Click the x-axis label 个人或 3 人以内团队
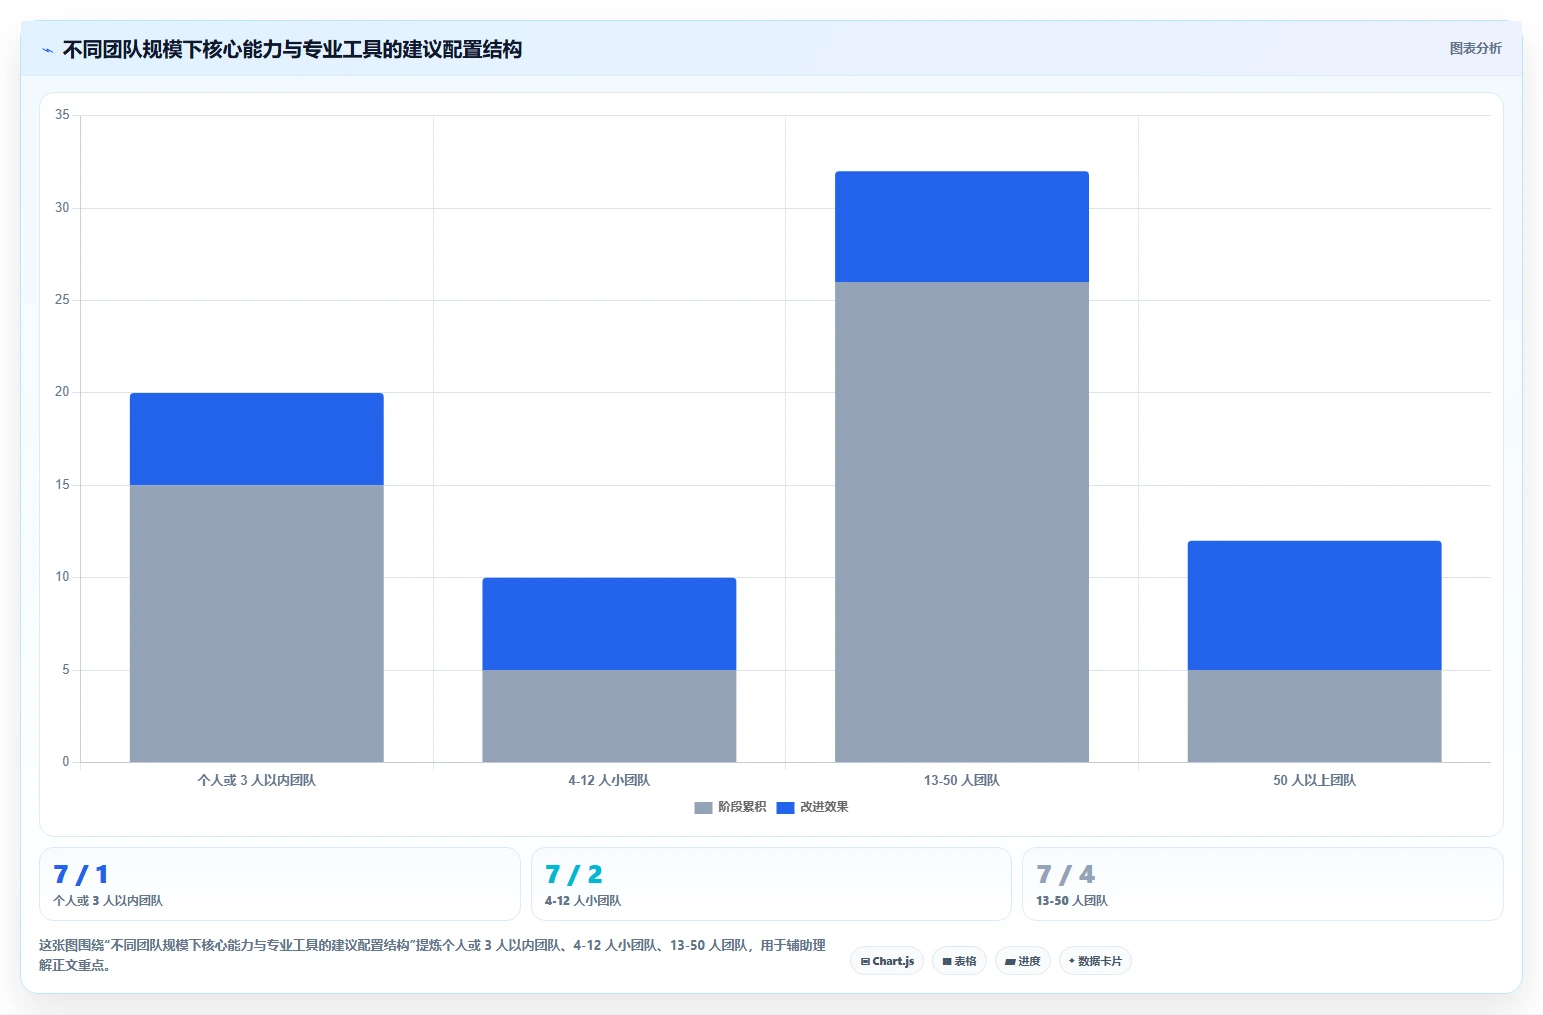1543x1015 pixels. click(x=257, y=780)
